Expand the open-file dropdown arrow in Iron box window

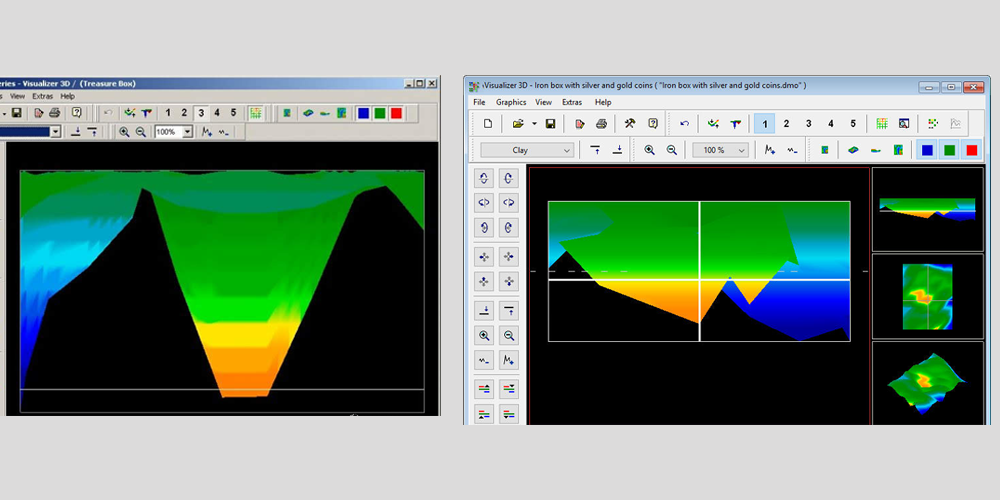(x=534, y=124)
